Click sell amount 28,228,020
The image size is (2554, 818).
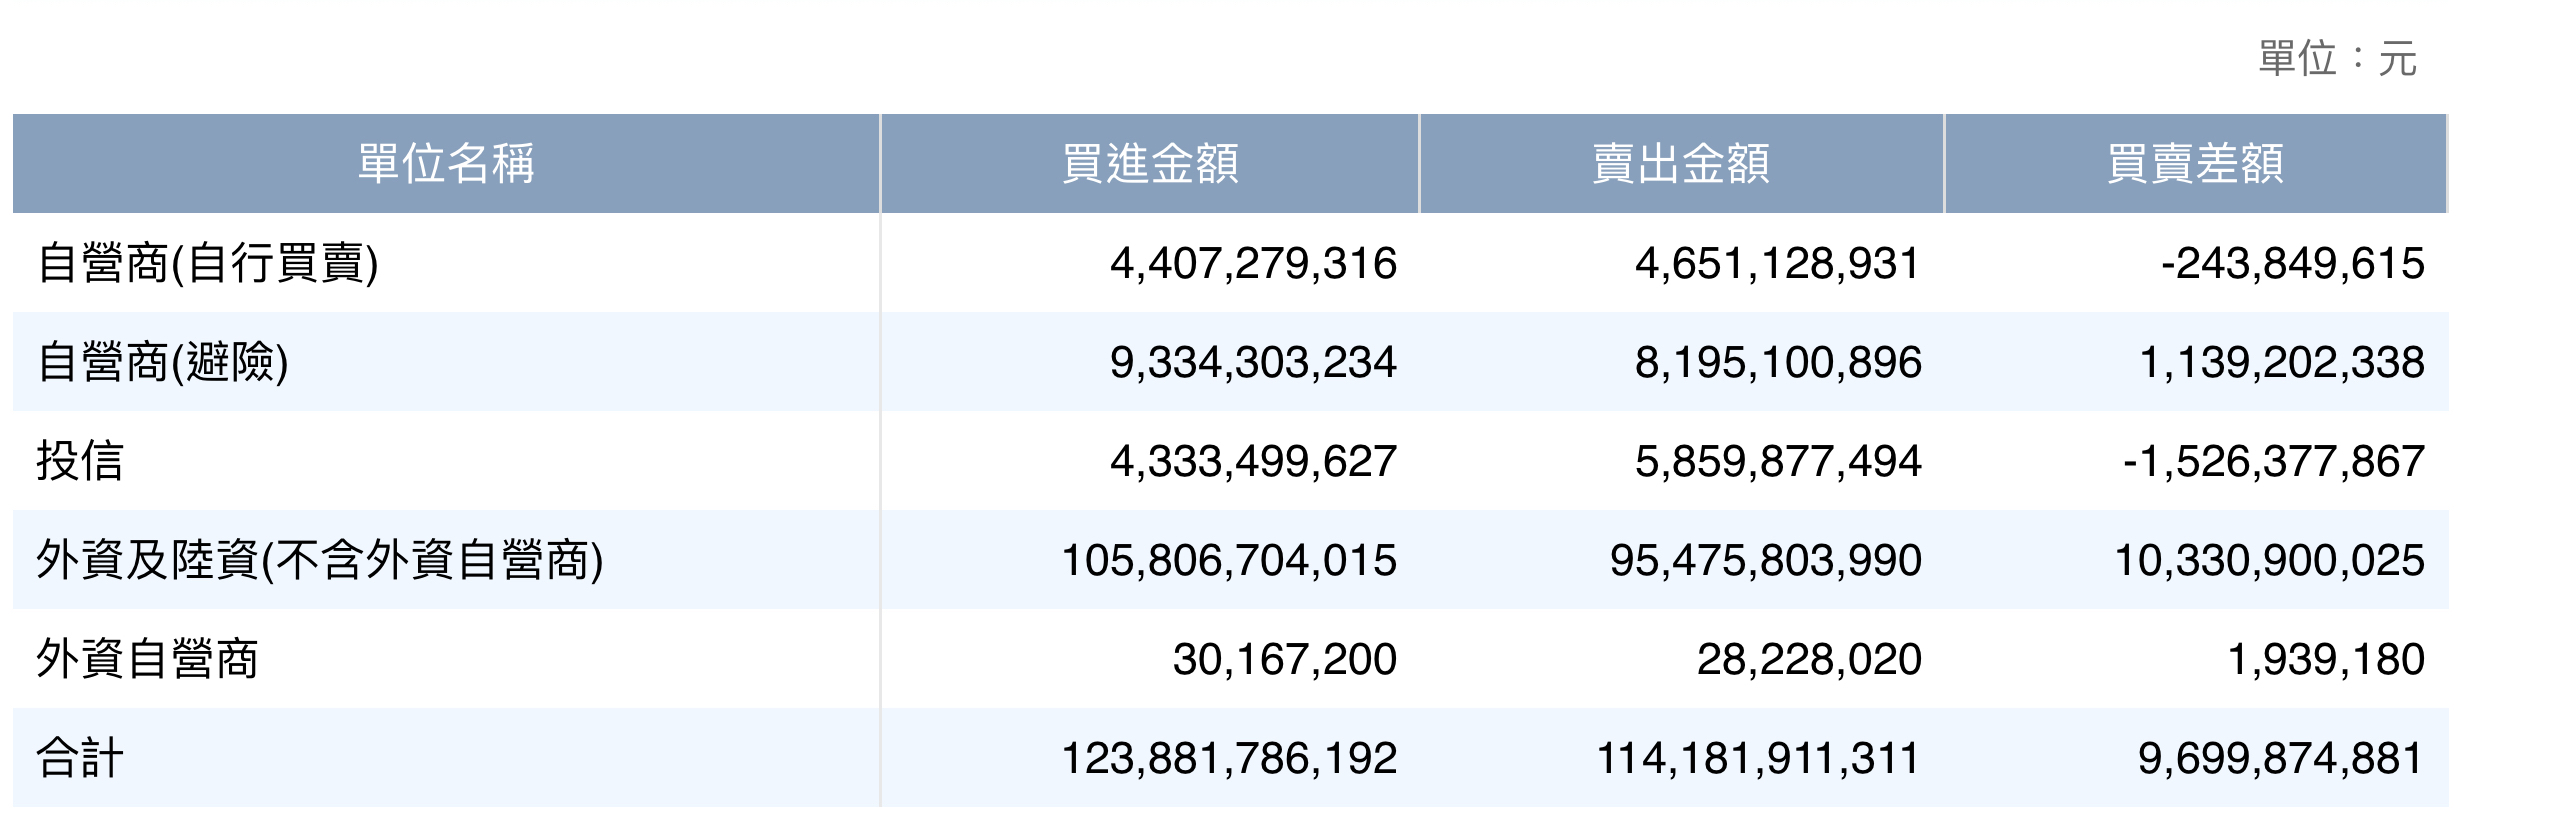coord(1809,660)
